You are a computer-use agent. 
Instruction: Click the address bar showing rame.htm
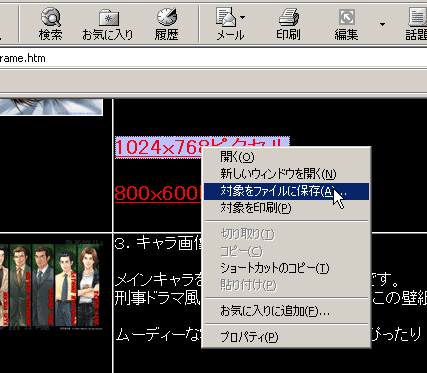point(213,58)
